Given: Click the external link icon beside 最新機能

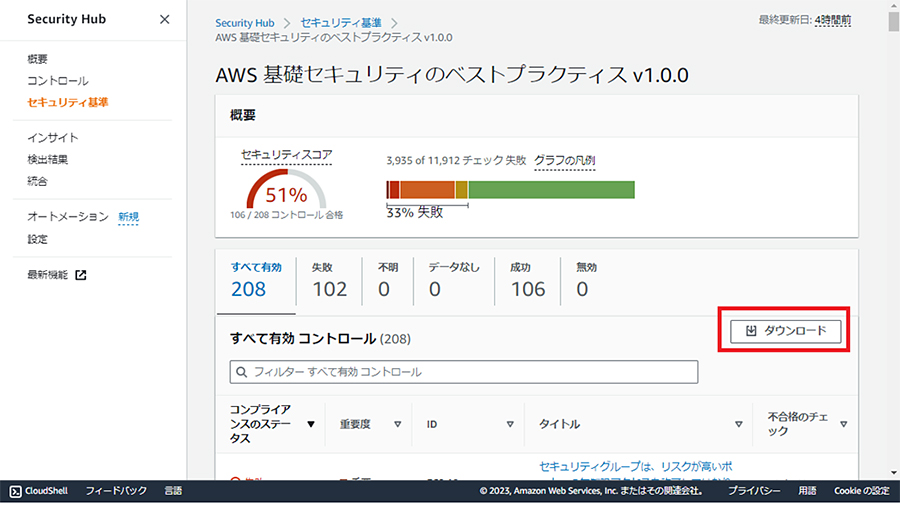Looking at the screenshot, I should click(x=81, y=275).
